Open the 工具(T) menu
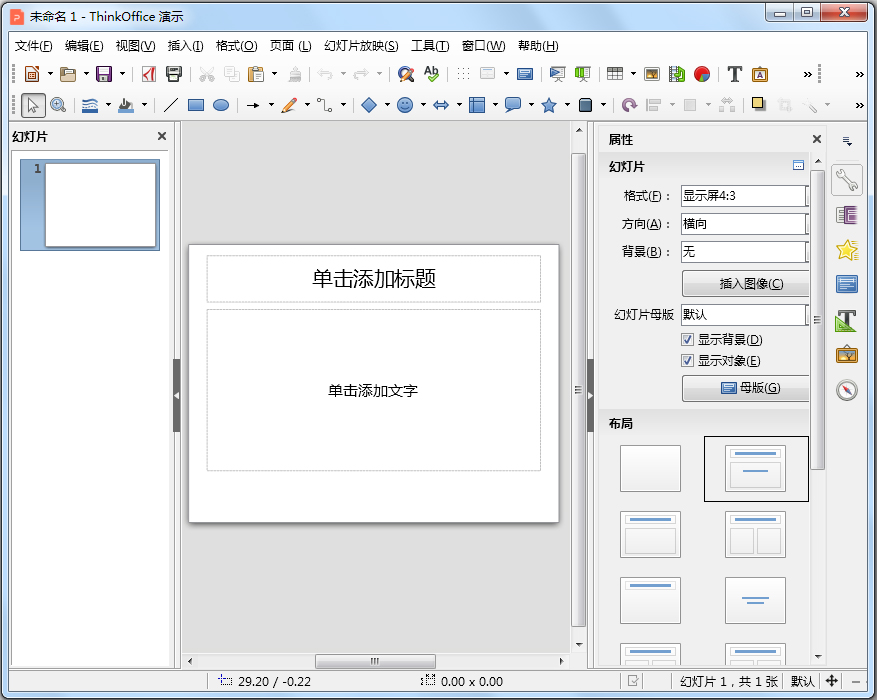The image size is (877, 700). 430,46
